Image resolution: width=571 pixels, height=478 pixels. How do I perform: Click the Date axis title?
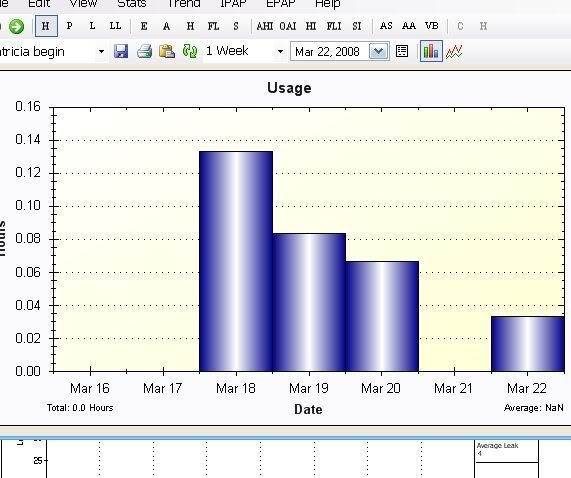pyautogui.click(x=308, y=410)
